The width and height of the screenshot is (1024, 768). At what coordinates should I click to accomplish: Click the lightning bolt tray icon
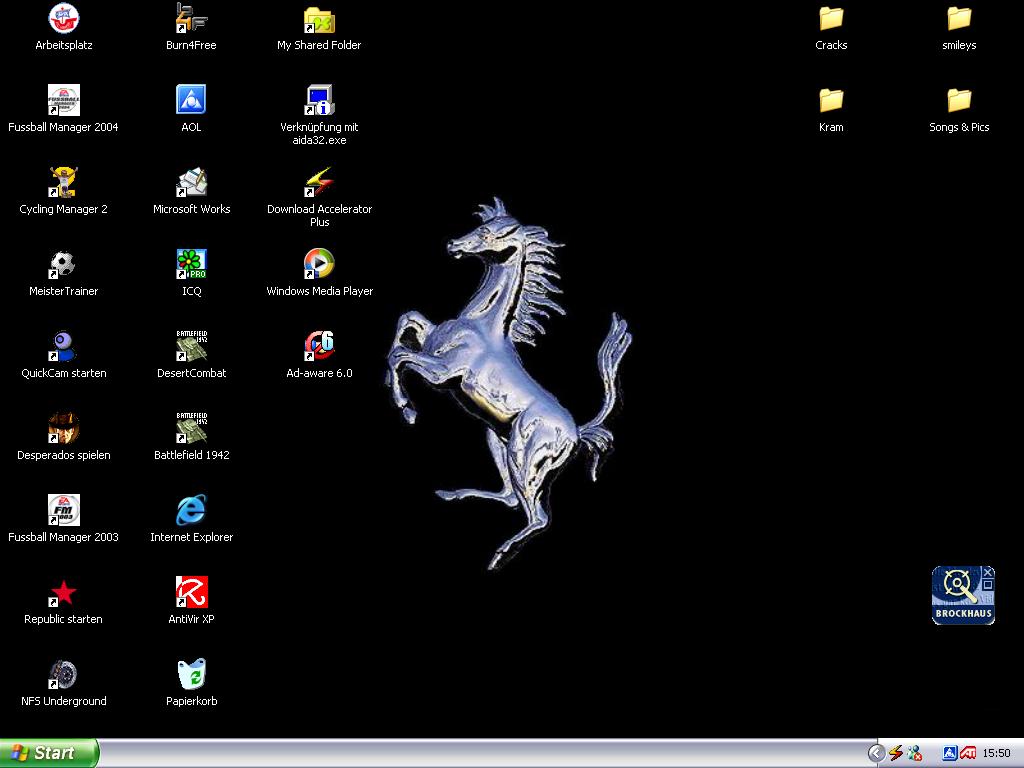click(896, 753)
